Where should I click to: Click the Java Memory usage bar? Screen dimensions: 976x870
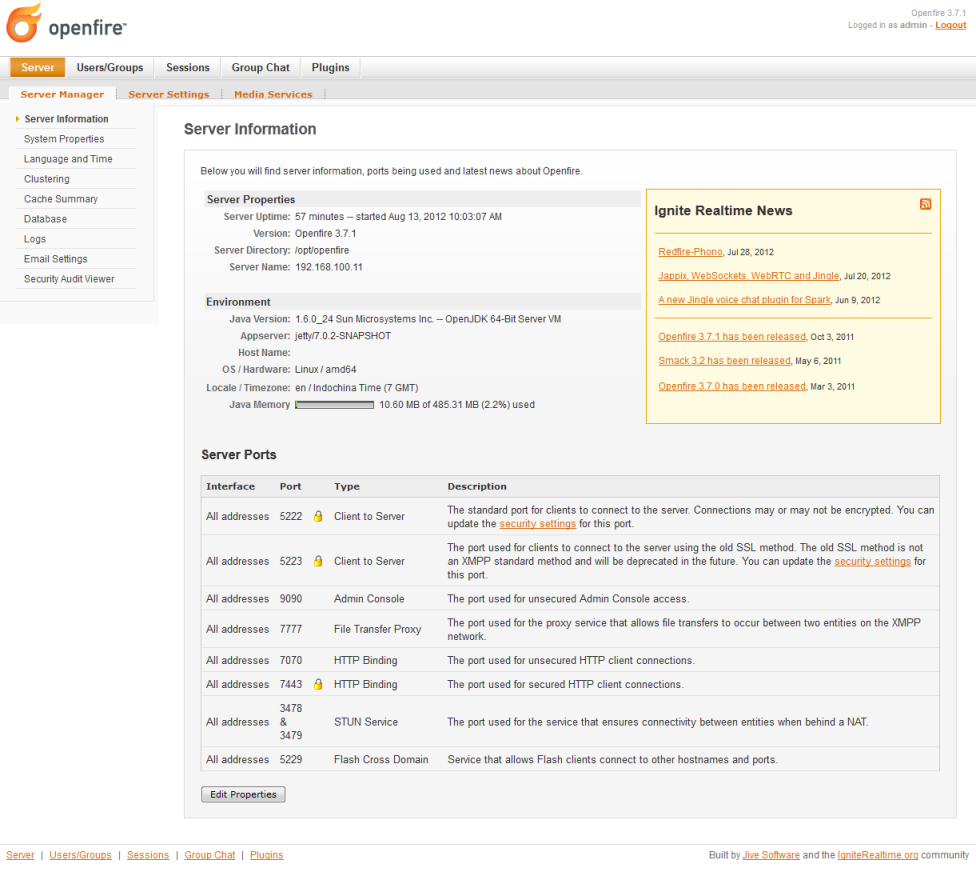click(x=334, y=405)
